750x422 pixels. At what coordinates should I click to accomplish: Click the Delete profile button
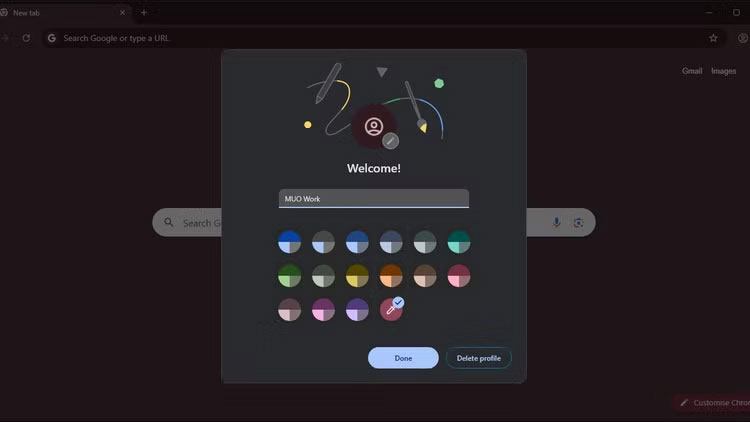(x=478, y=358)
